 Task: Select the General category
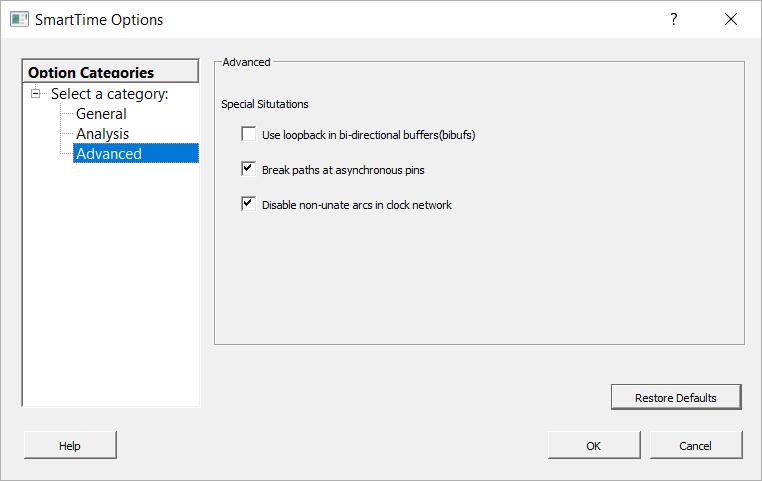[101, 114]
